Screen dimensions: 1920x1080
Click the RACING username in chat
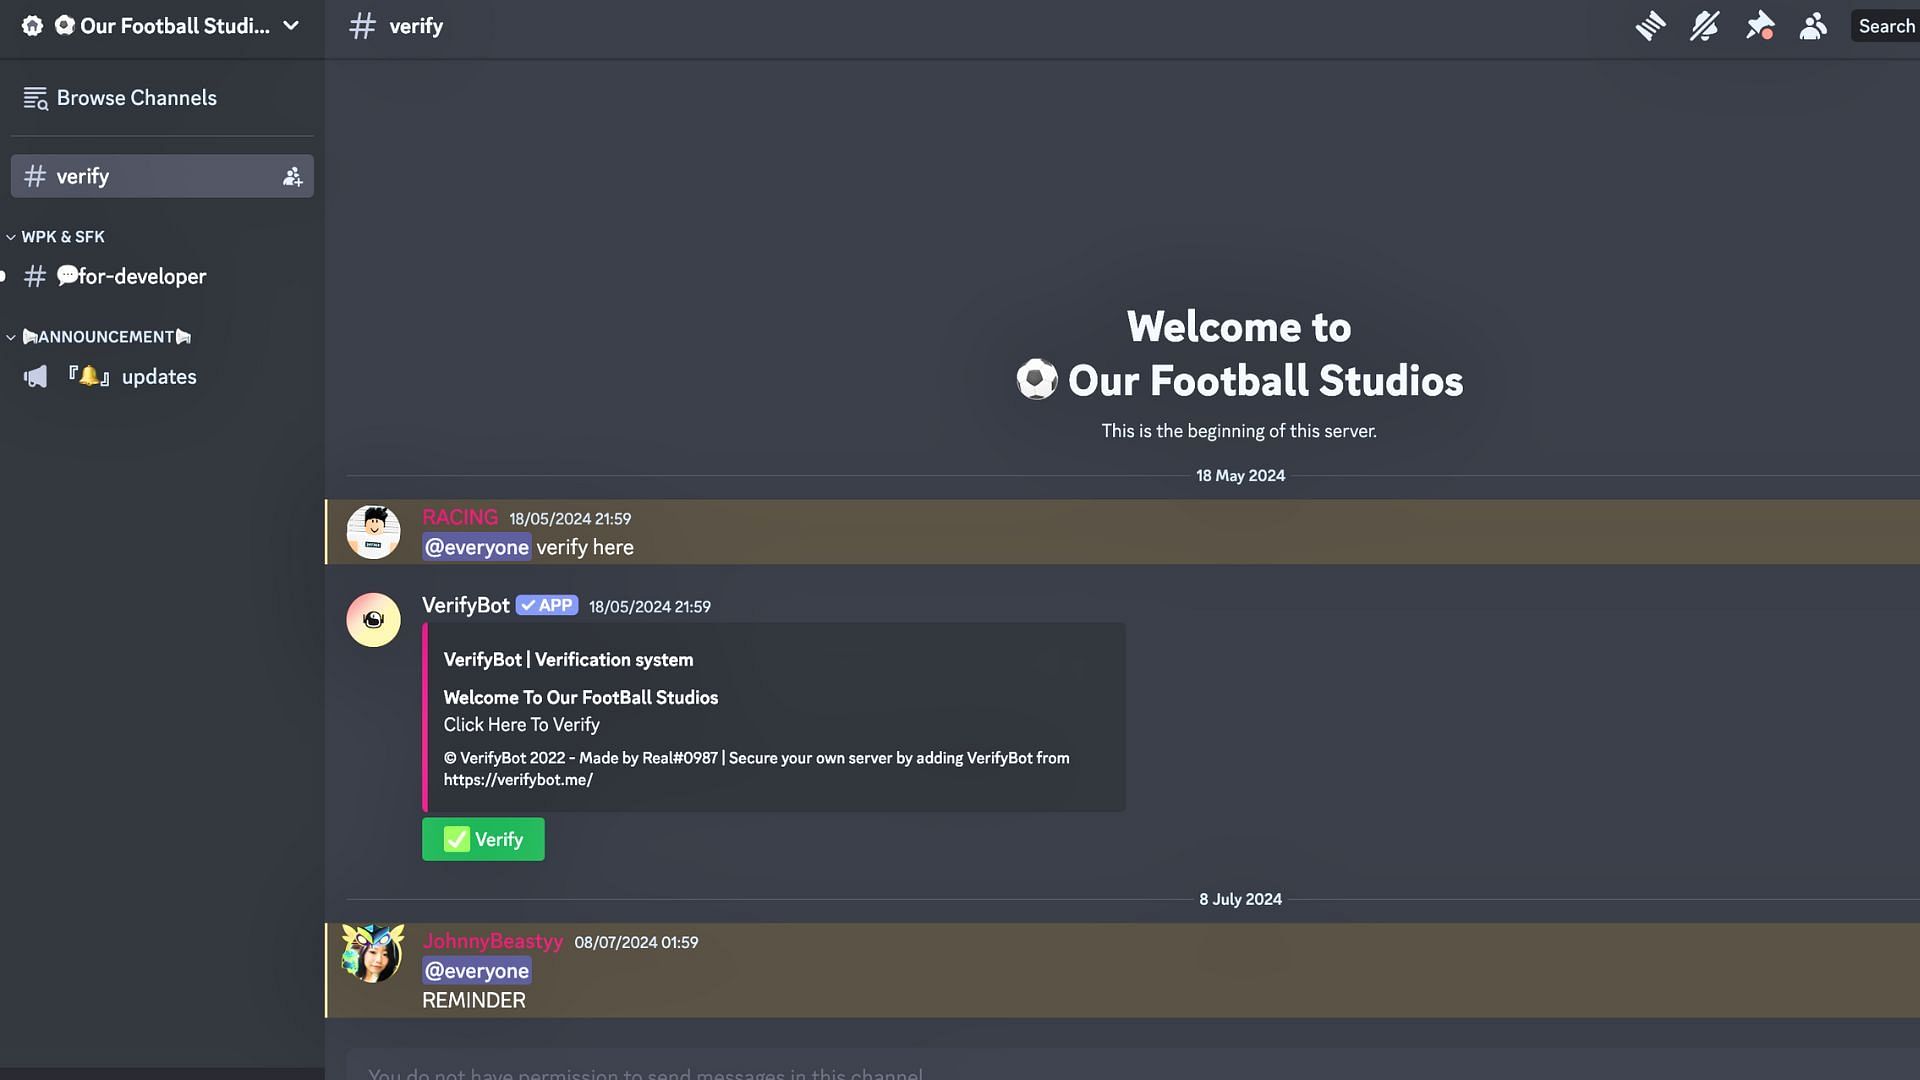[x=459, y=517]
